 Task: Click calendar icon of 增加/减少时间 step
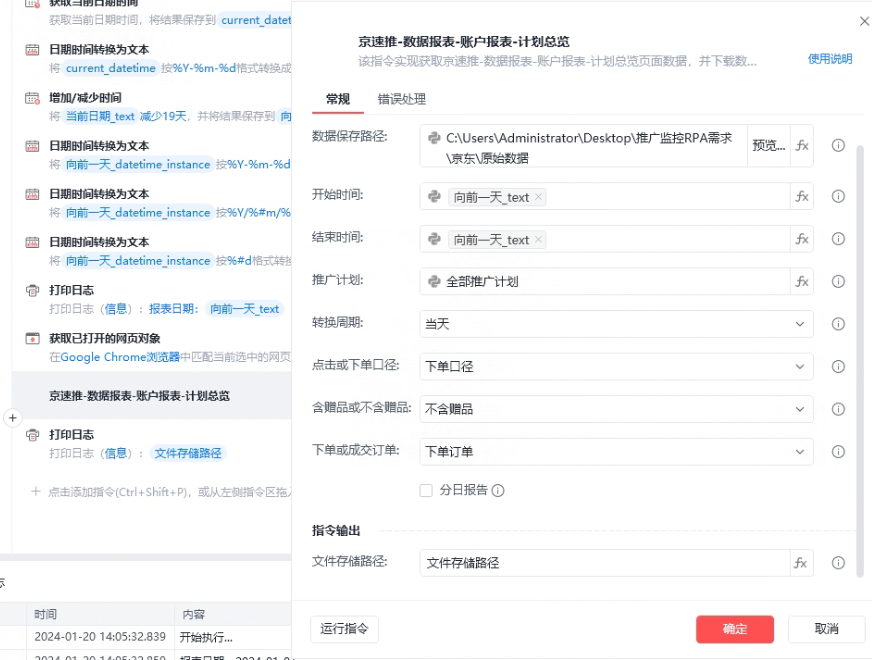click(x=32, y=98)
